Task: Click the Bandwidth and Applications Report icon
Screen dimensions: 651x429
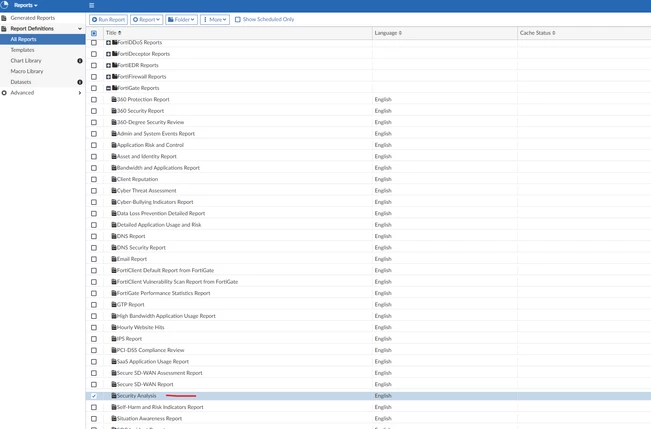Action: [114, 168]
